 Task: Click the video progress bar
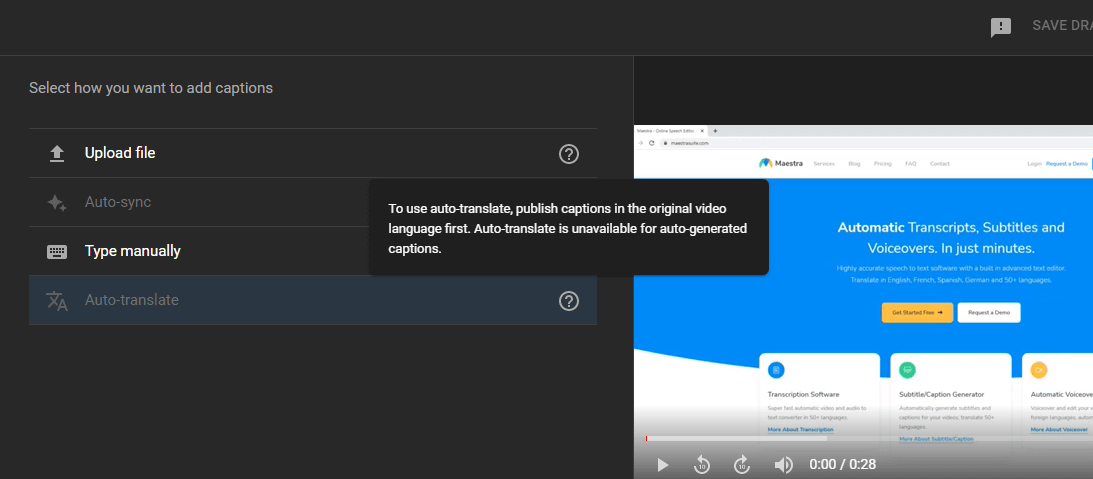(x=869, y=439)
